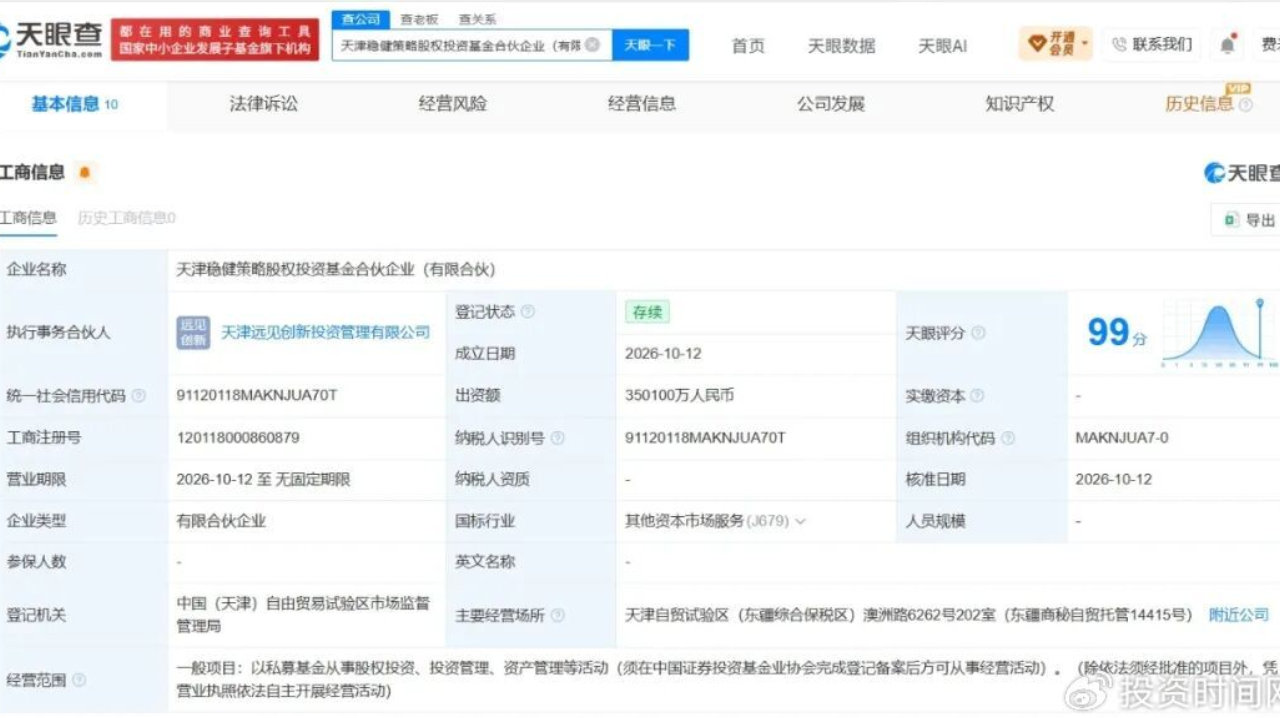Open the 首页 menu item

(x=748, y=45)
